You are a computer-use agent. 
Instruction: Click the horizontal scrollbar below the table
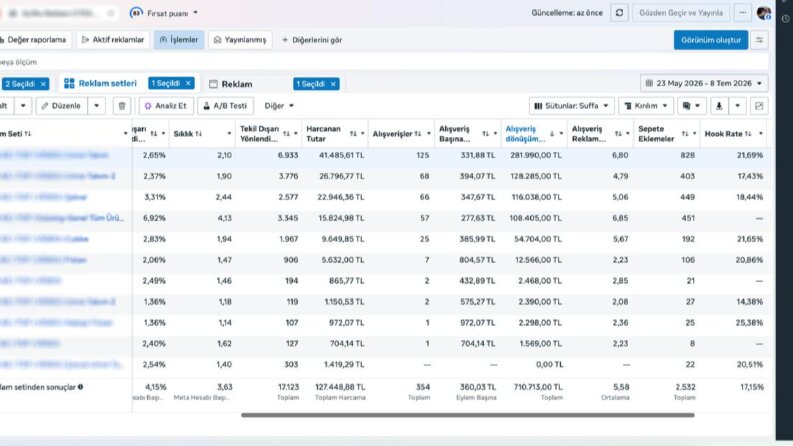(x=467, y=415)
